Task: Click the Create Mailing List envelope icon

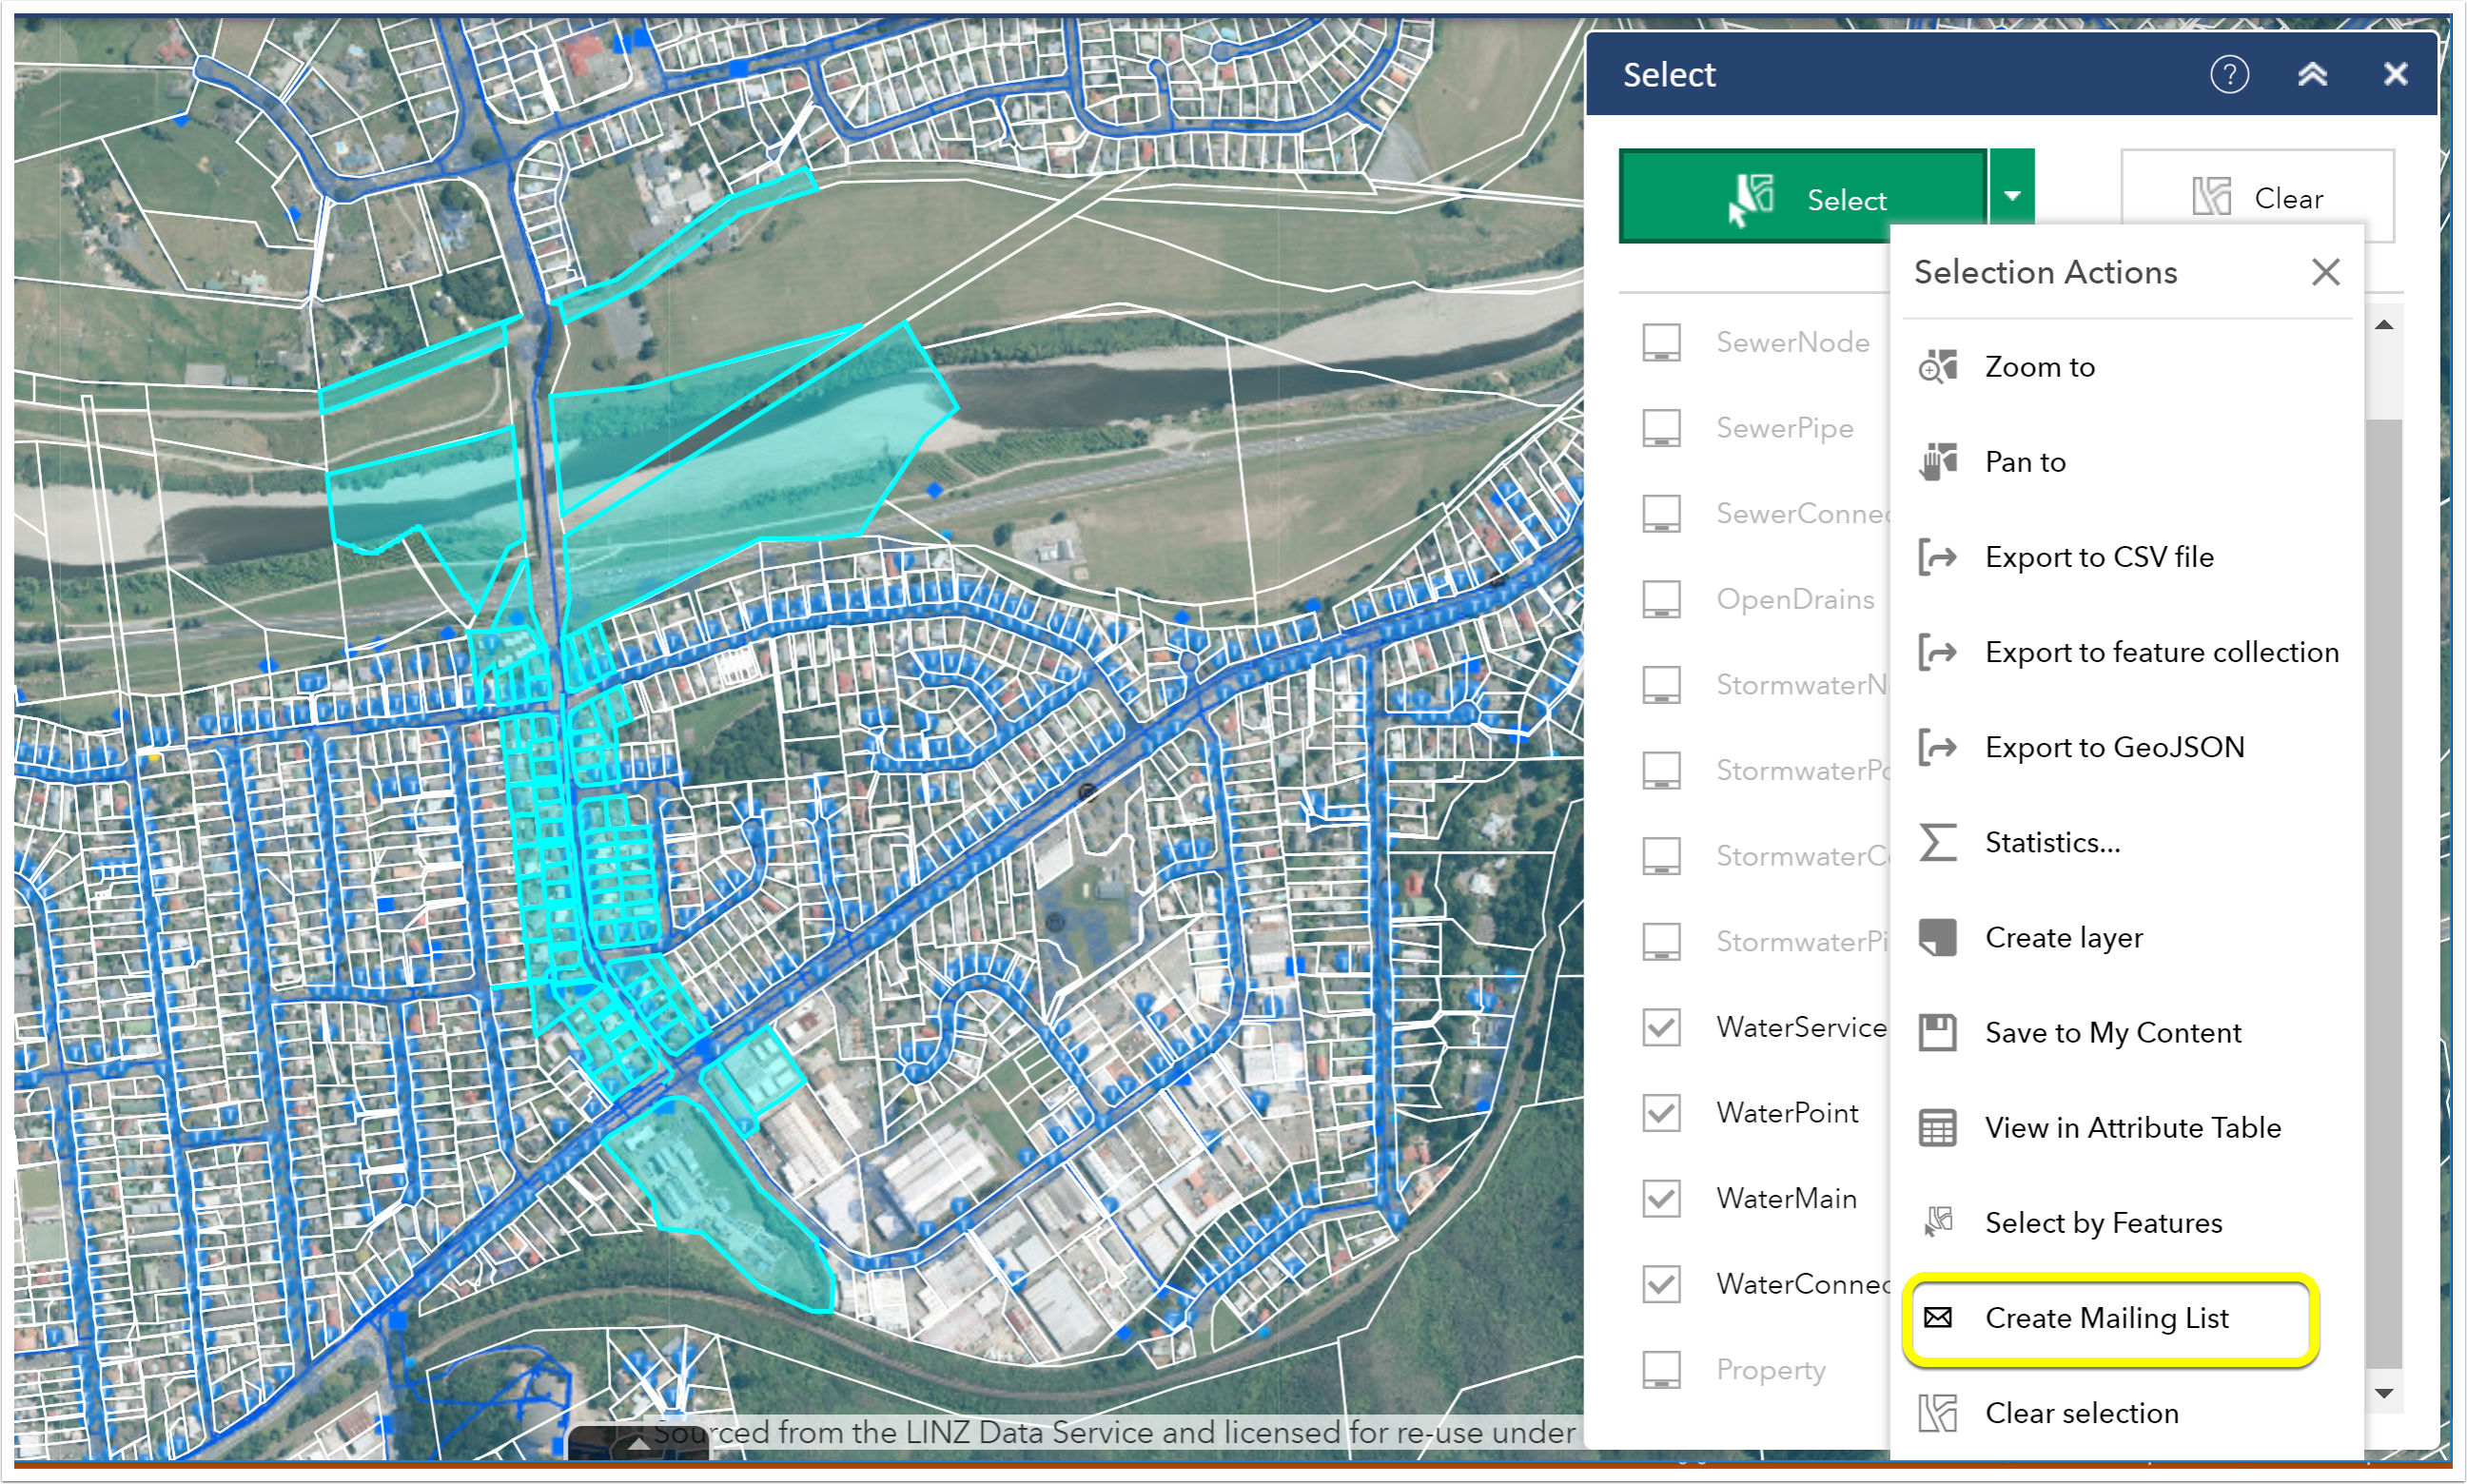Action: [1937, 1318]
